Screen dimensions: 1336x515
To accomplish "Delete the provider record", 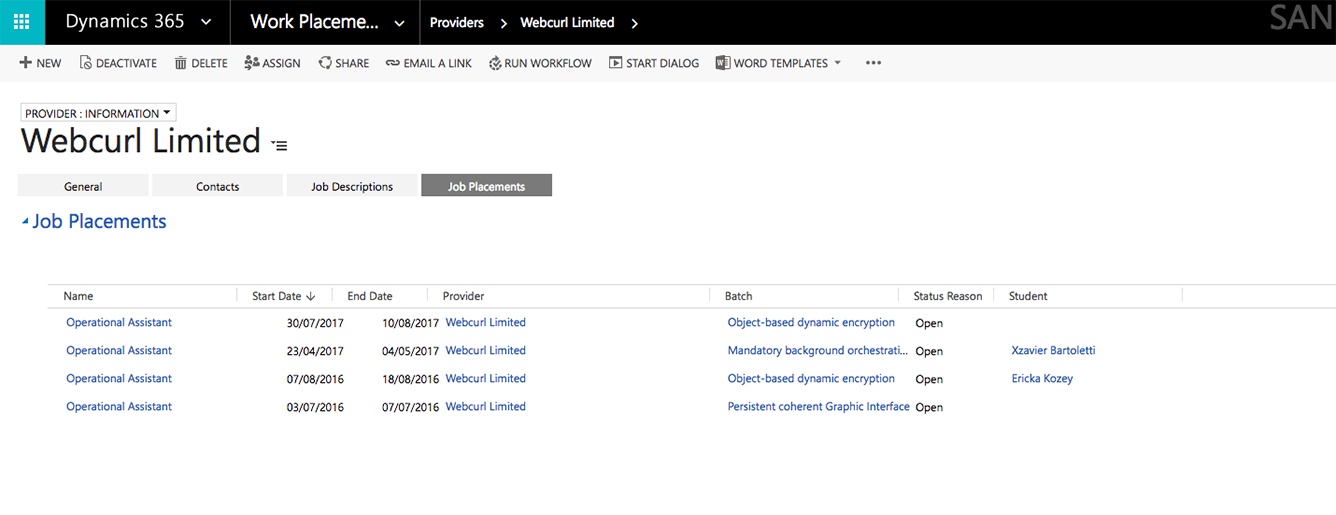I will [201, 63].
